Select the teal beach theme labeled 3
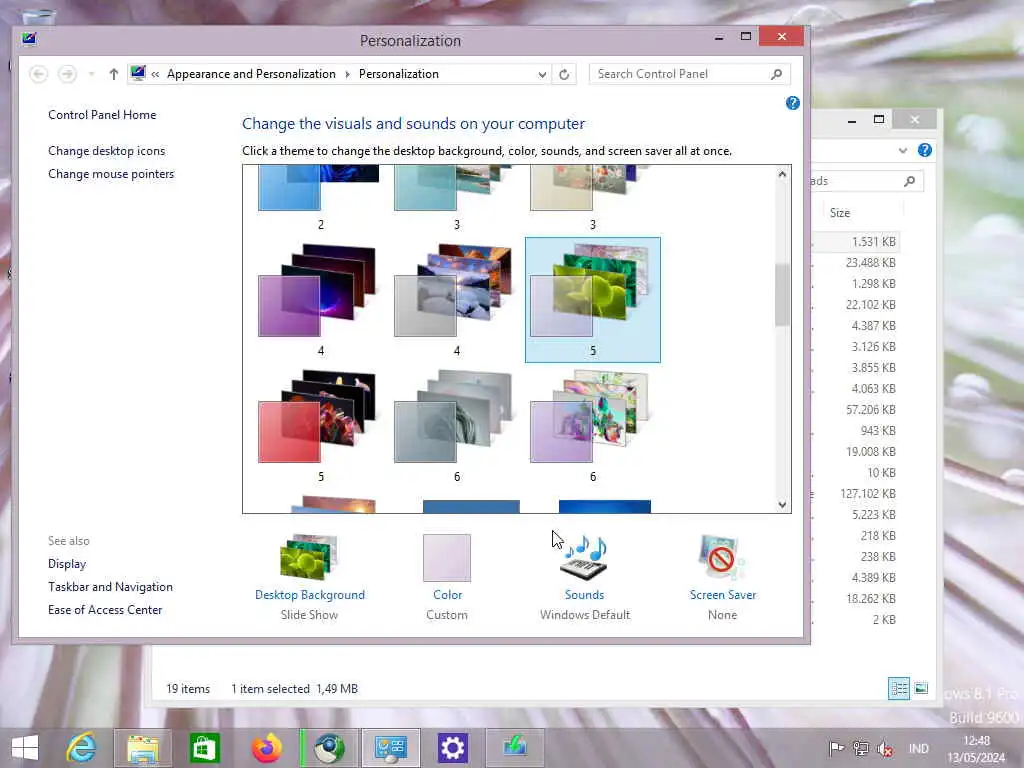 point(456,196)
